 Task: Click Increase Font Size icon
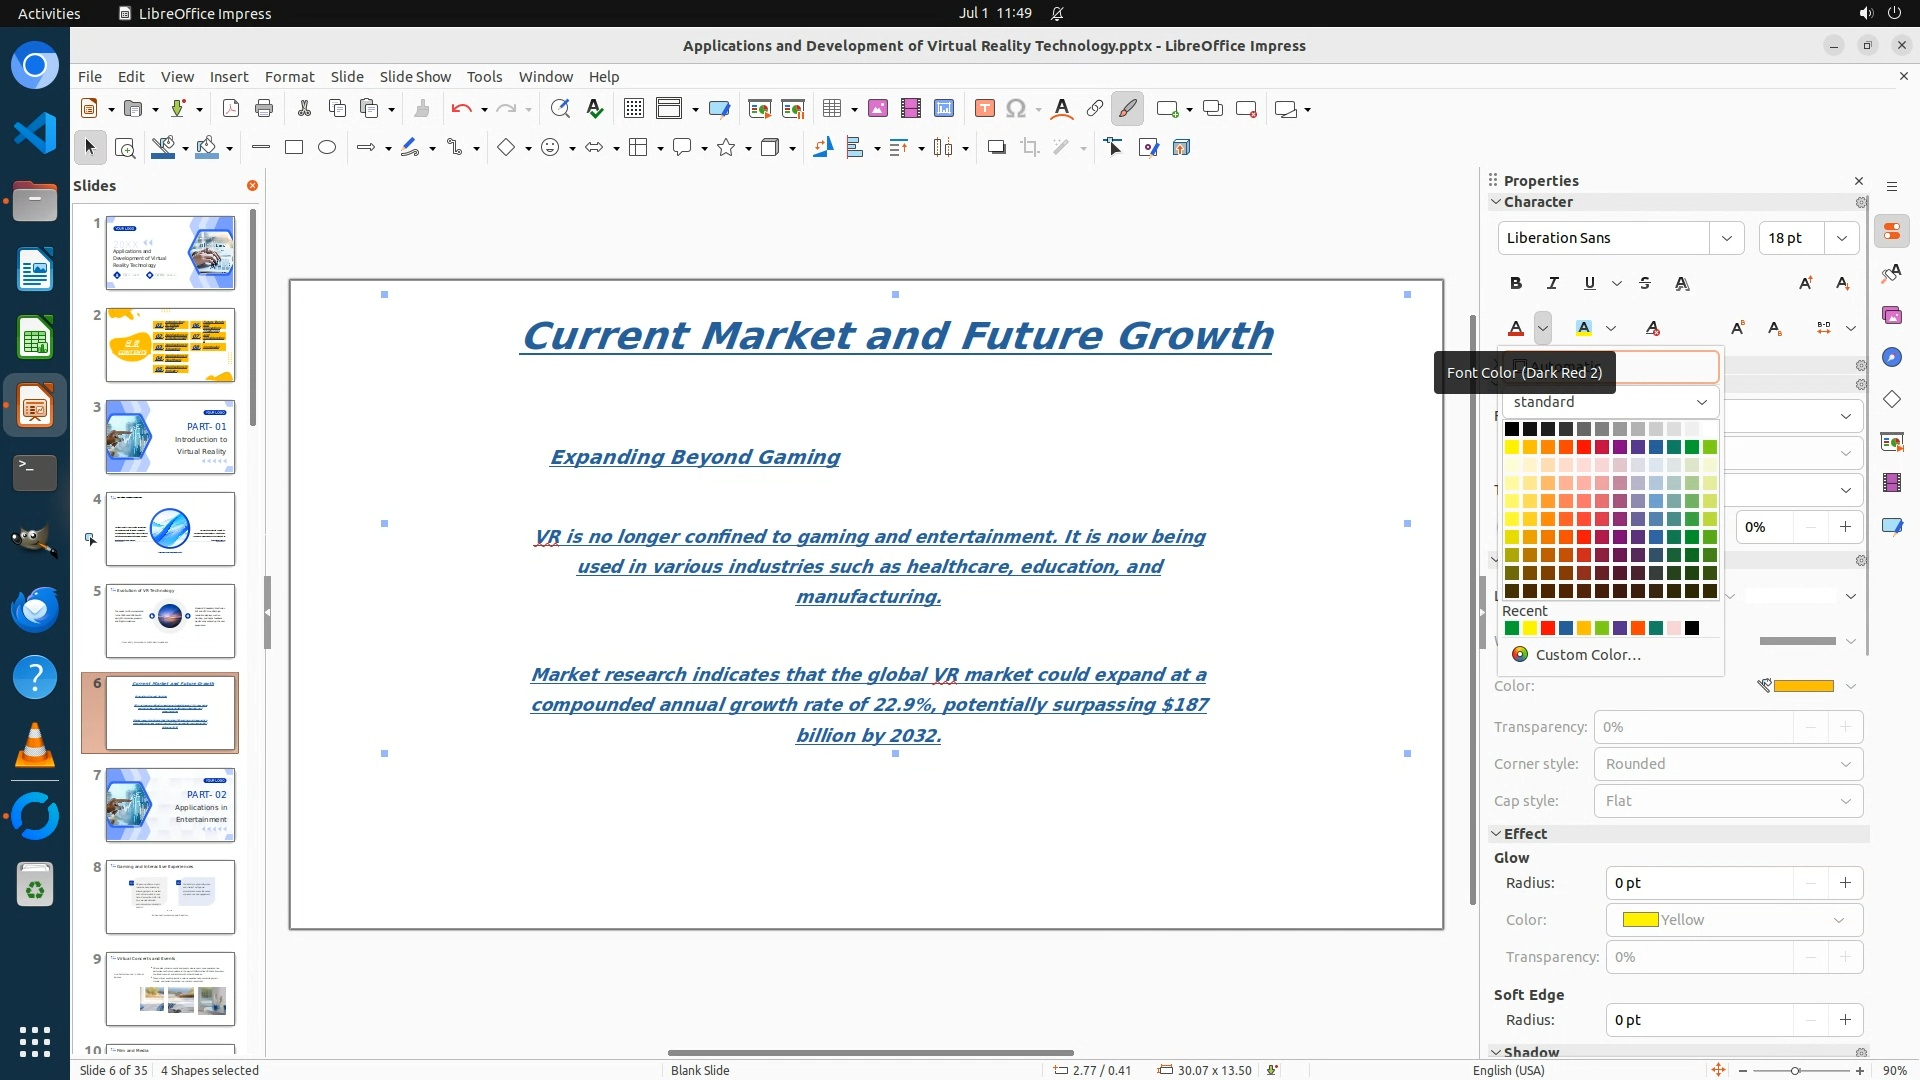[x=1805, y=283]
